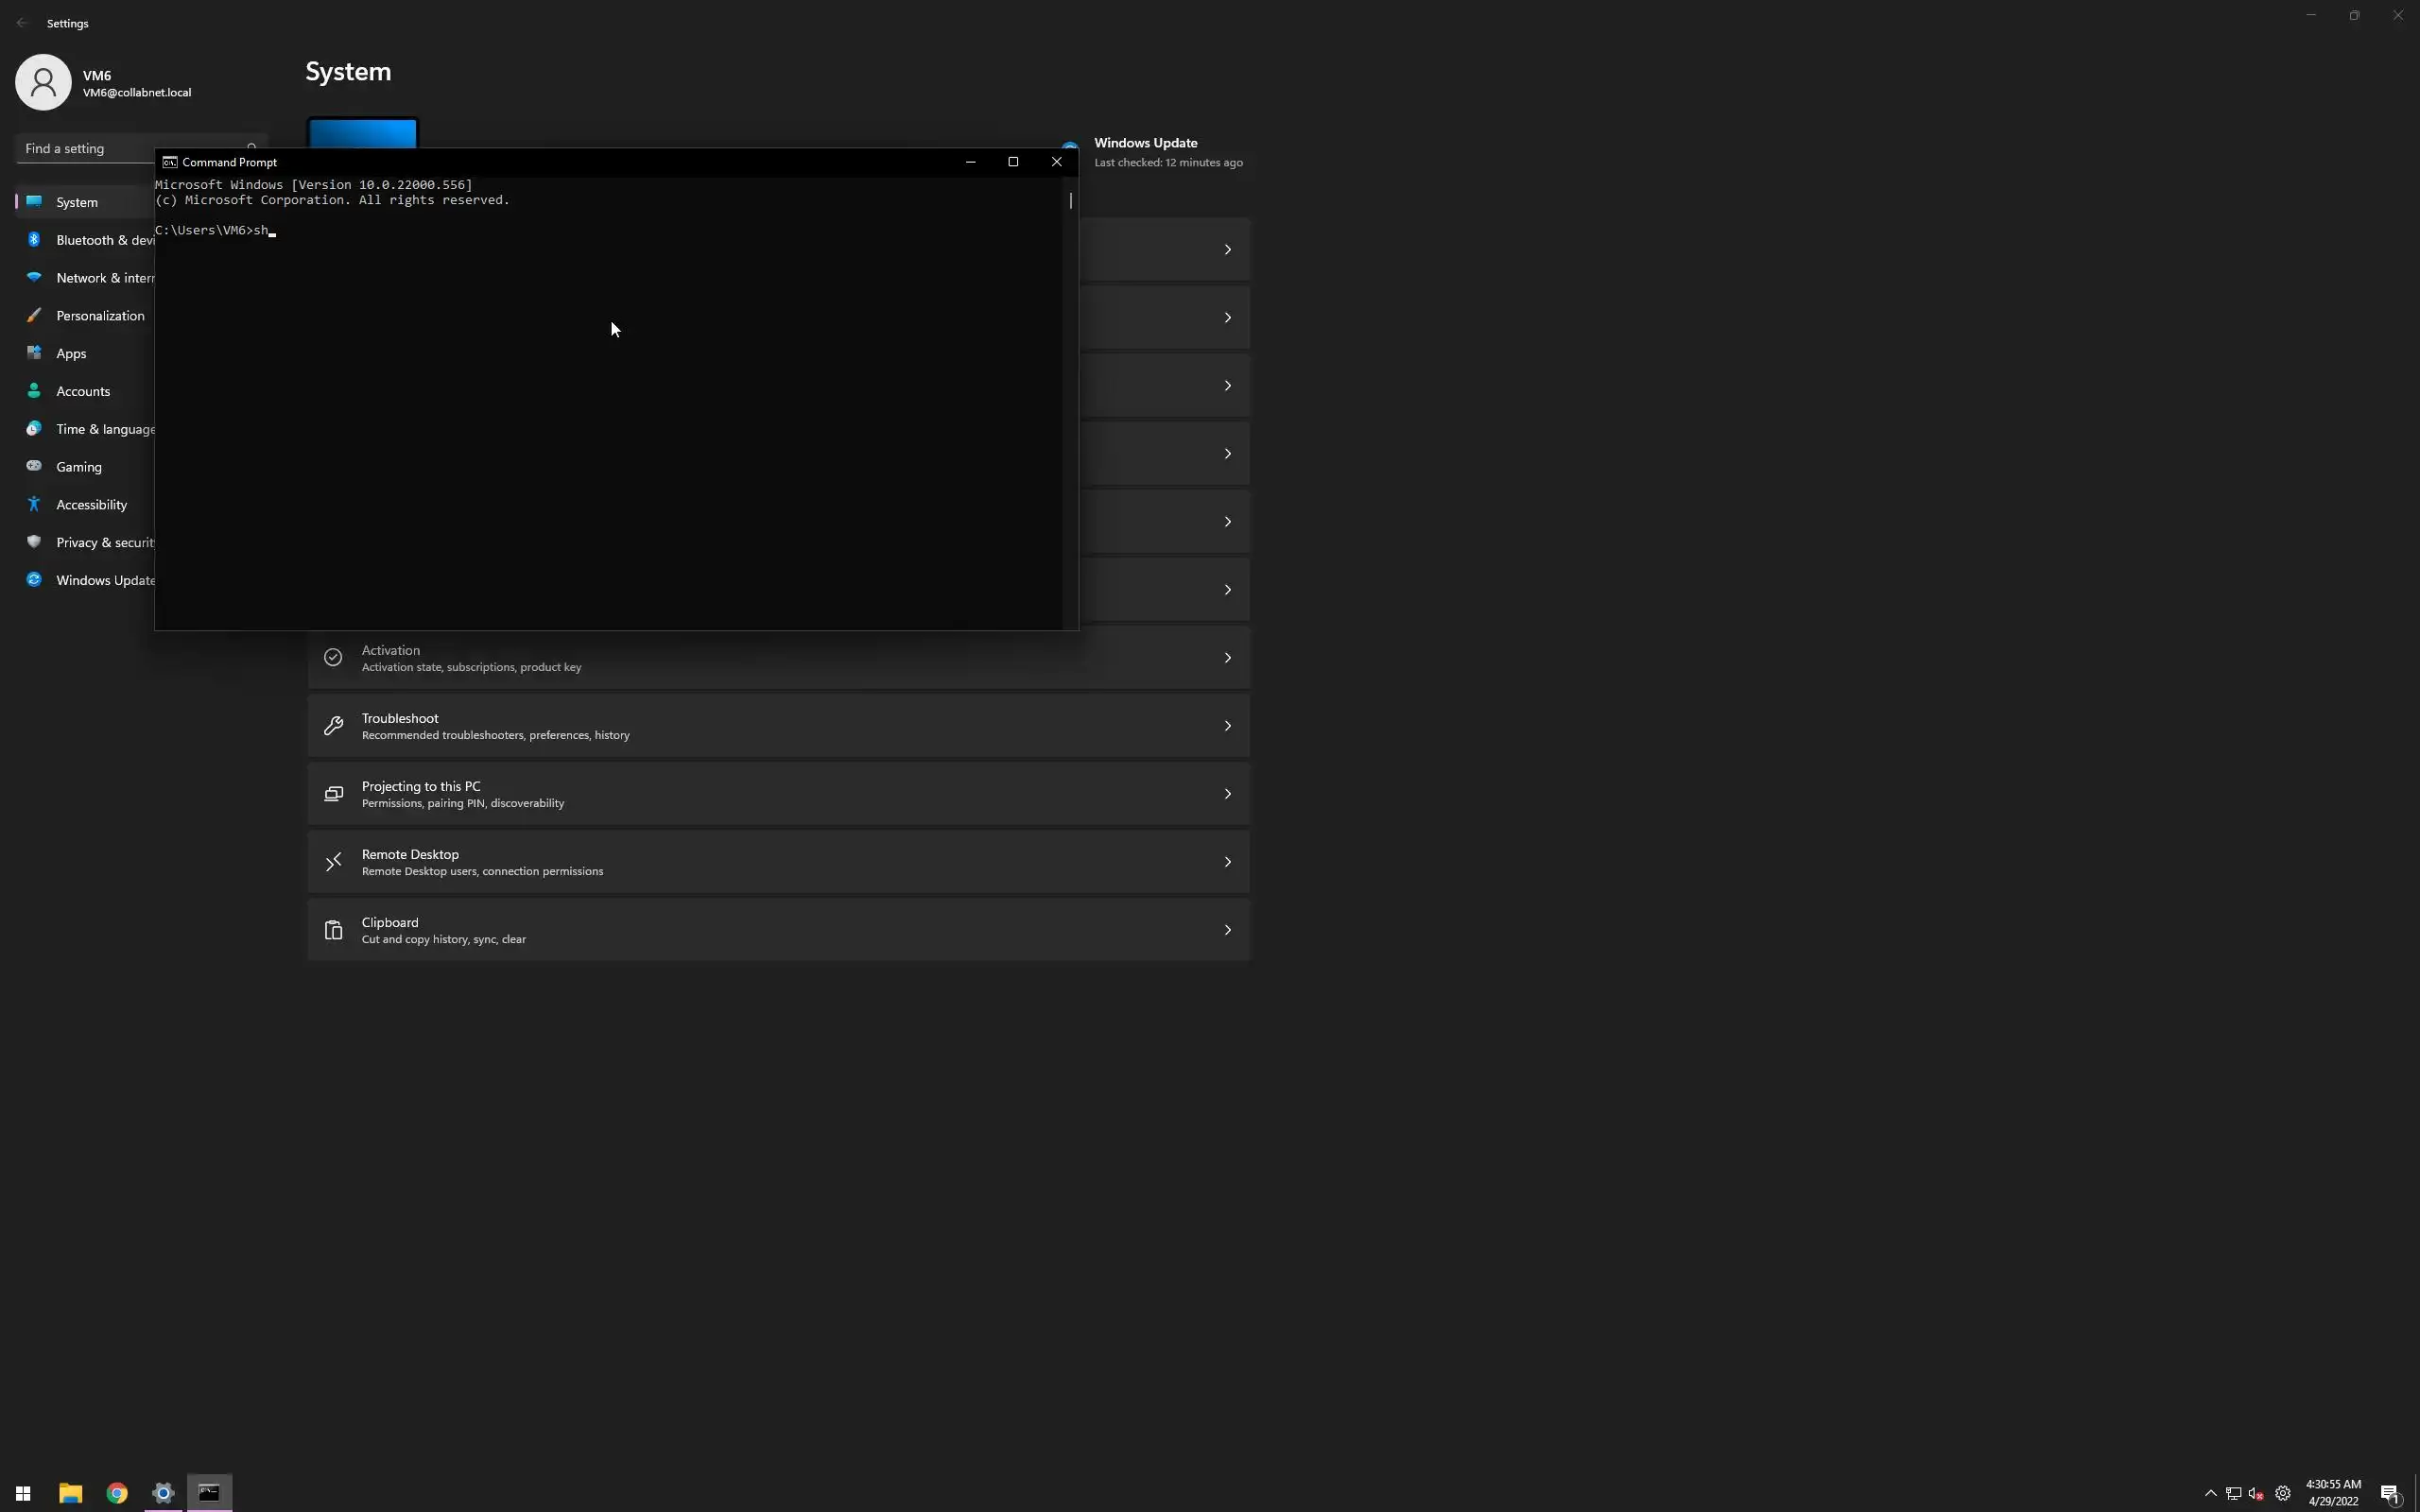Click the Clipboard icon
This screenshot has height=1512, width=2420.
point(333,930)
